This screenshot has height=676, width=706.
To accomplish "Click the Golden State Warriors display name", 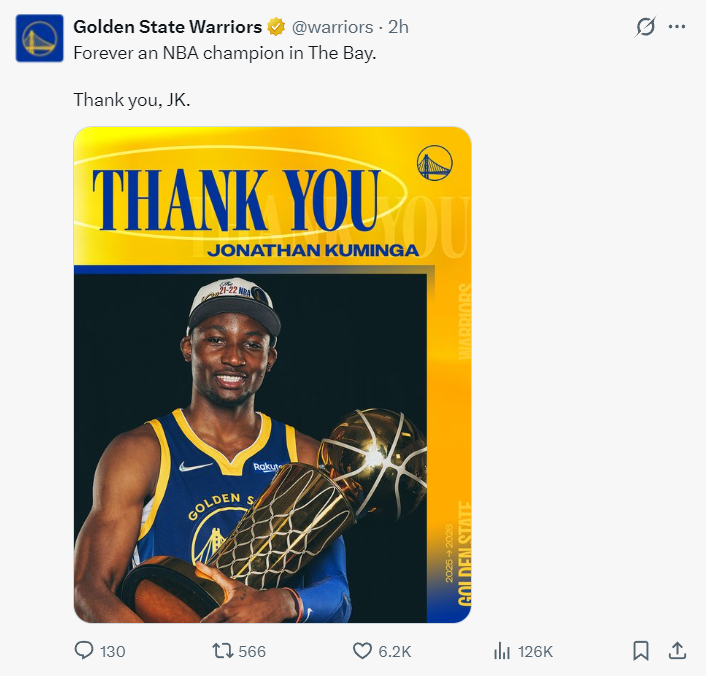I will click(168, 27).
